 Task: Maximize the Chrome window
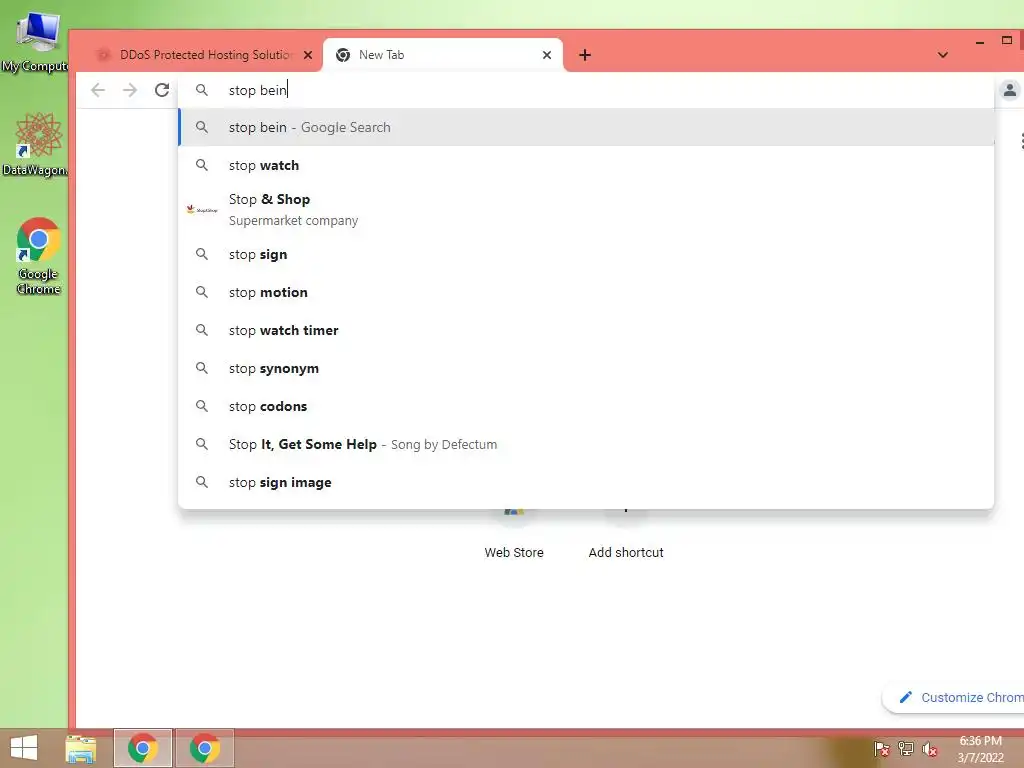tap(1007, 40)
